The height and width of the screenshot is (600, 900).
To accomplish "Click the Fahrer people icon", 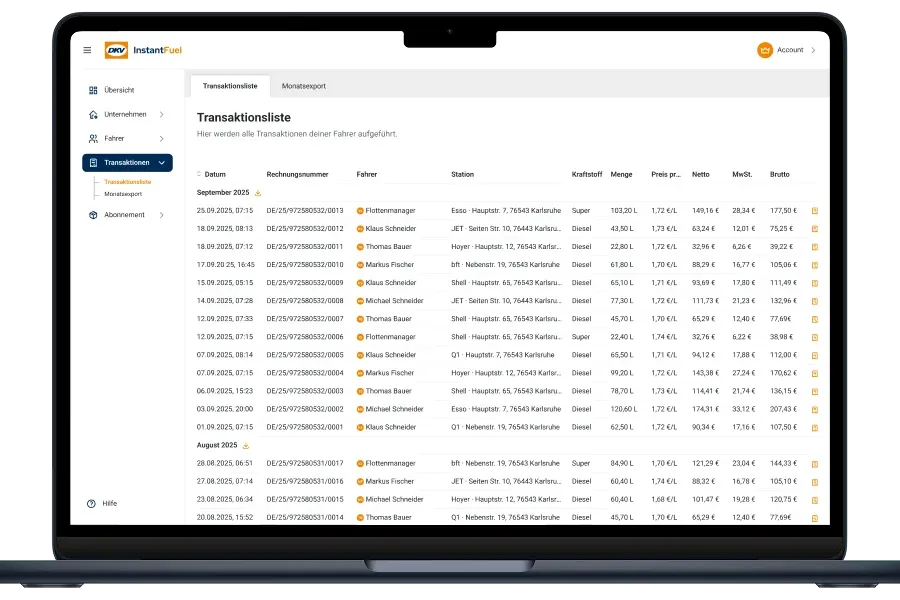I will point(93,138).
